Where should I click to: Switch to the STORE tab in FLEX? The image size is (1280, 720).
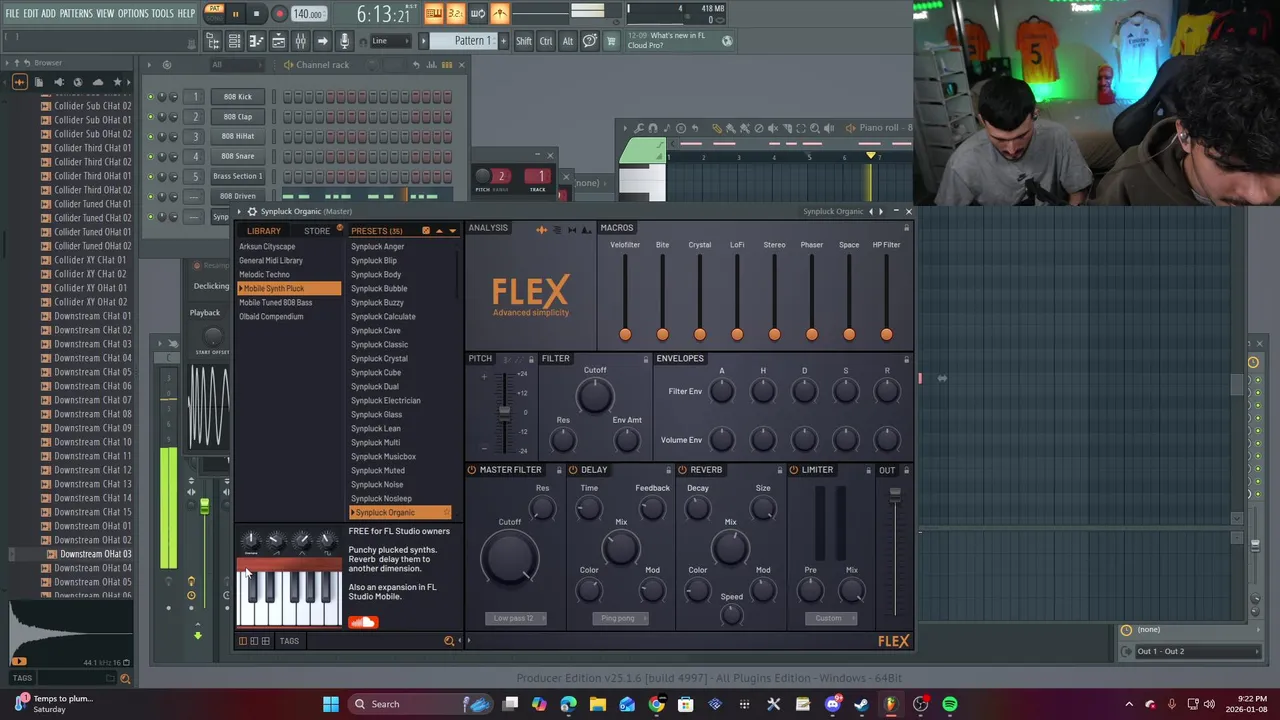pos(317,231)
